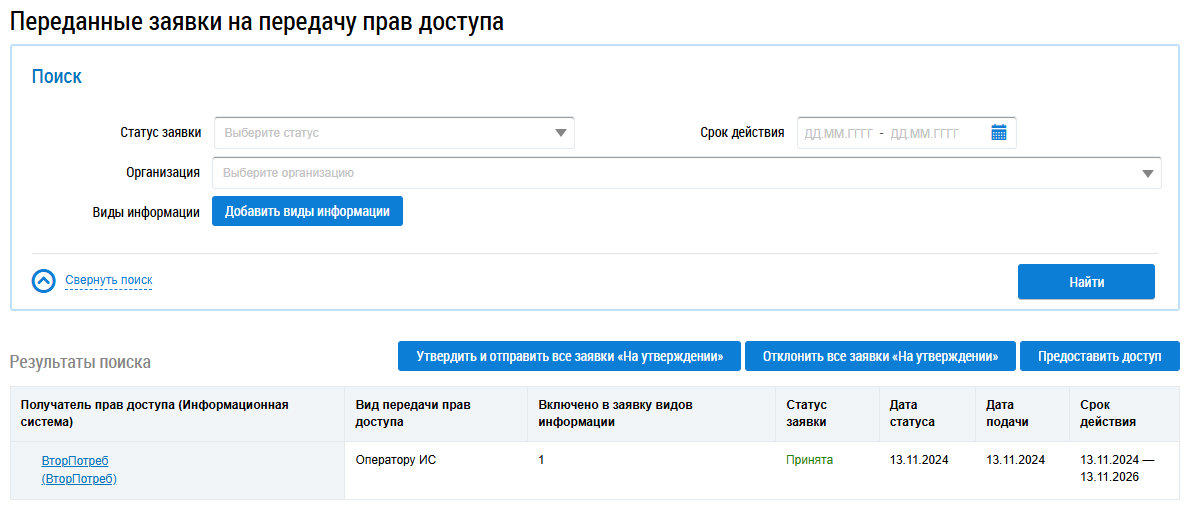The width and height of the screenshot is (1188, 511).
Task: Expand the Организация dropdown arrow
Action: click(x=1148, y=173)
